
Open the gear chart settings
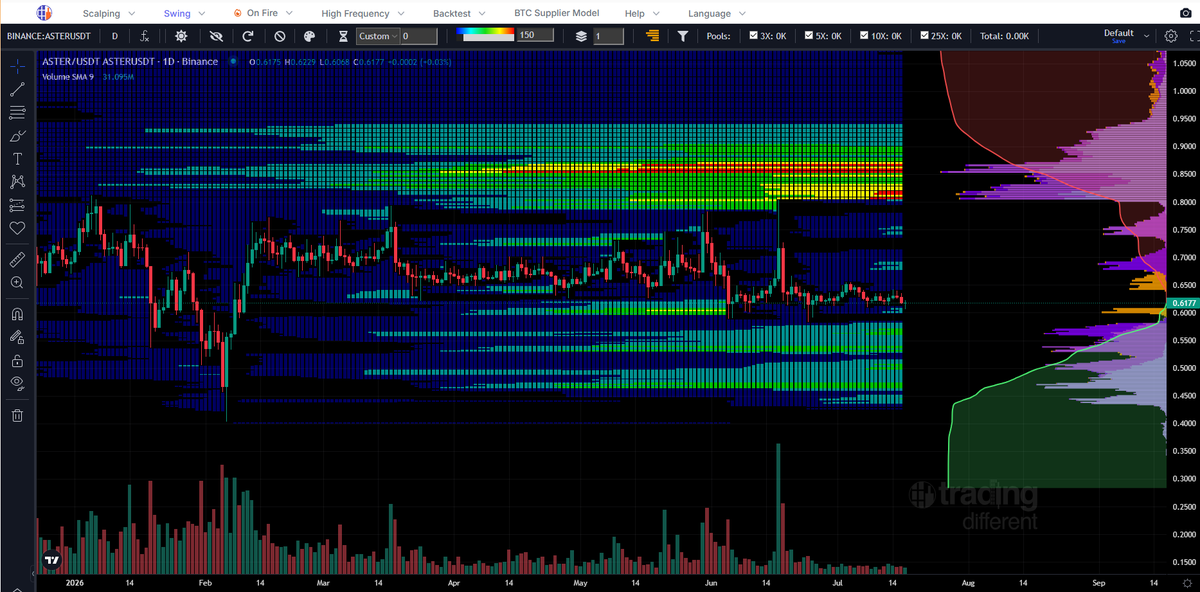click(1171, 36)
